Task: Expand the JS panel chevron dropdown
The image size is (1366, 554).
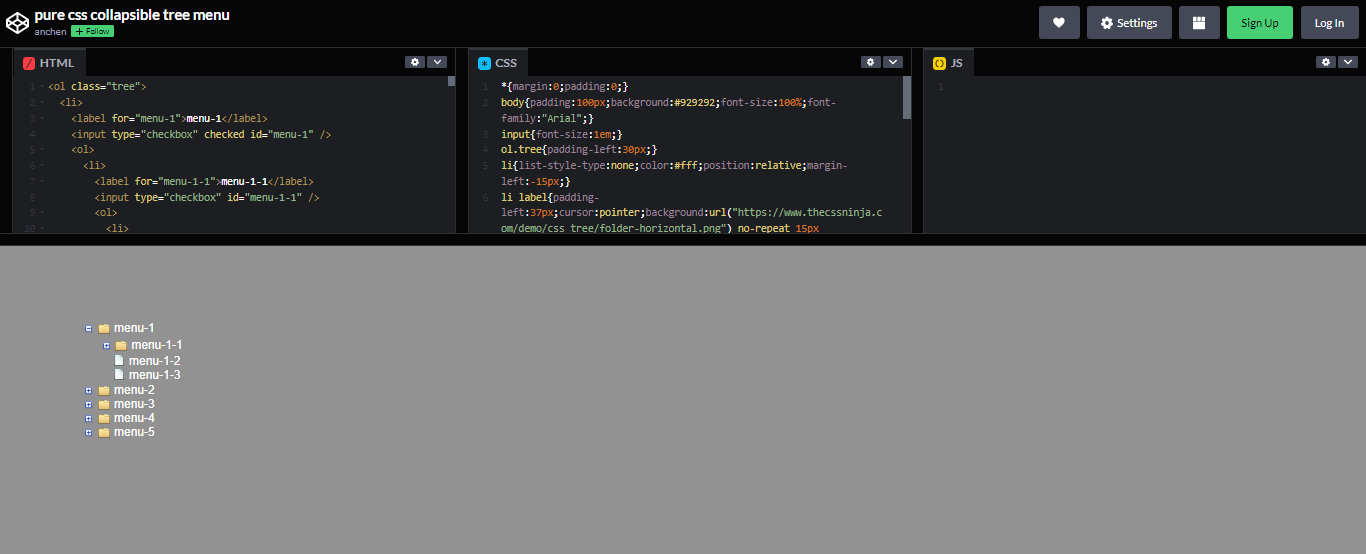Action: coord(1348,62)
